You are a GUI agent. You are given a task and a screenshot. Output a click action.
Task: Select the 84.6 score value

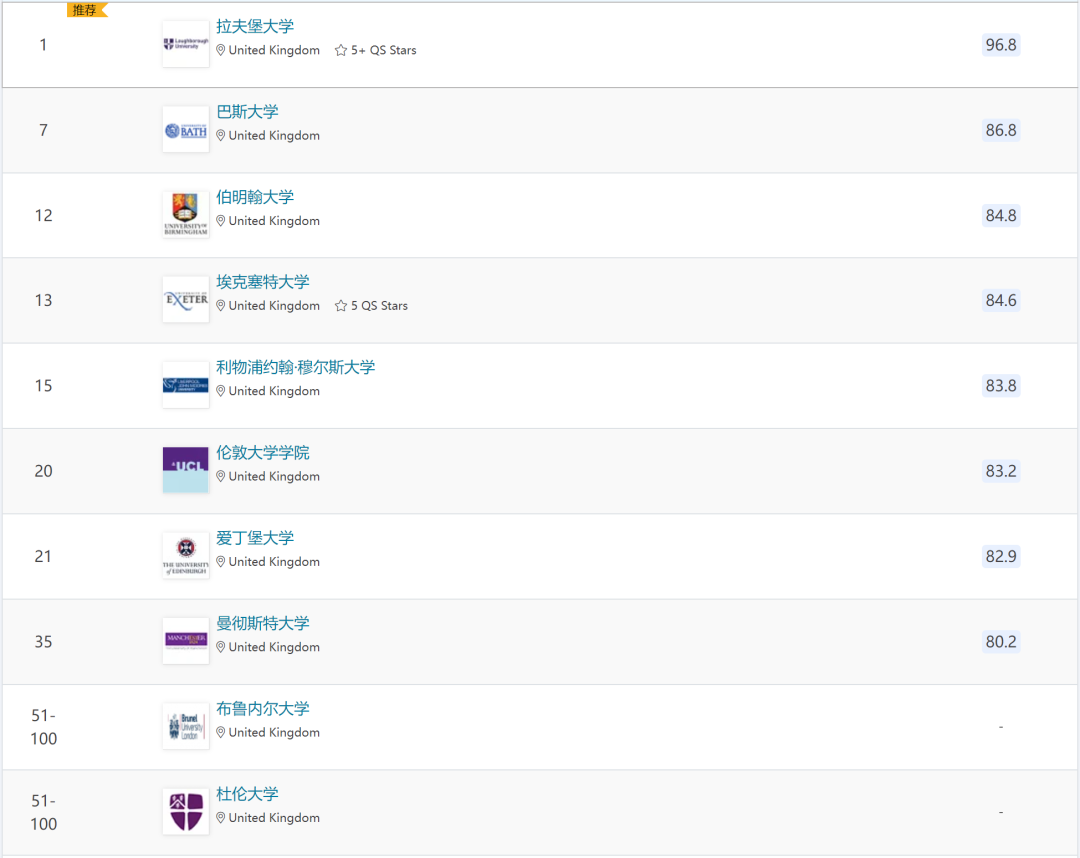pyautogui.click(x=1001, y=300)
